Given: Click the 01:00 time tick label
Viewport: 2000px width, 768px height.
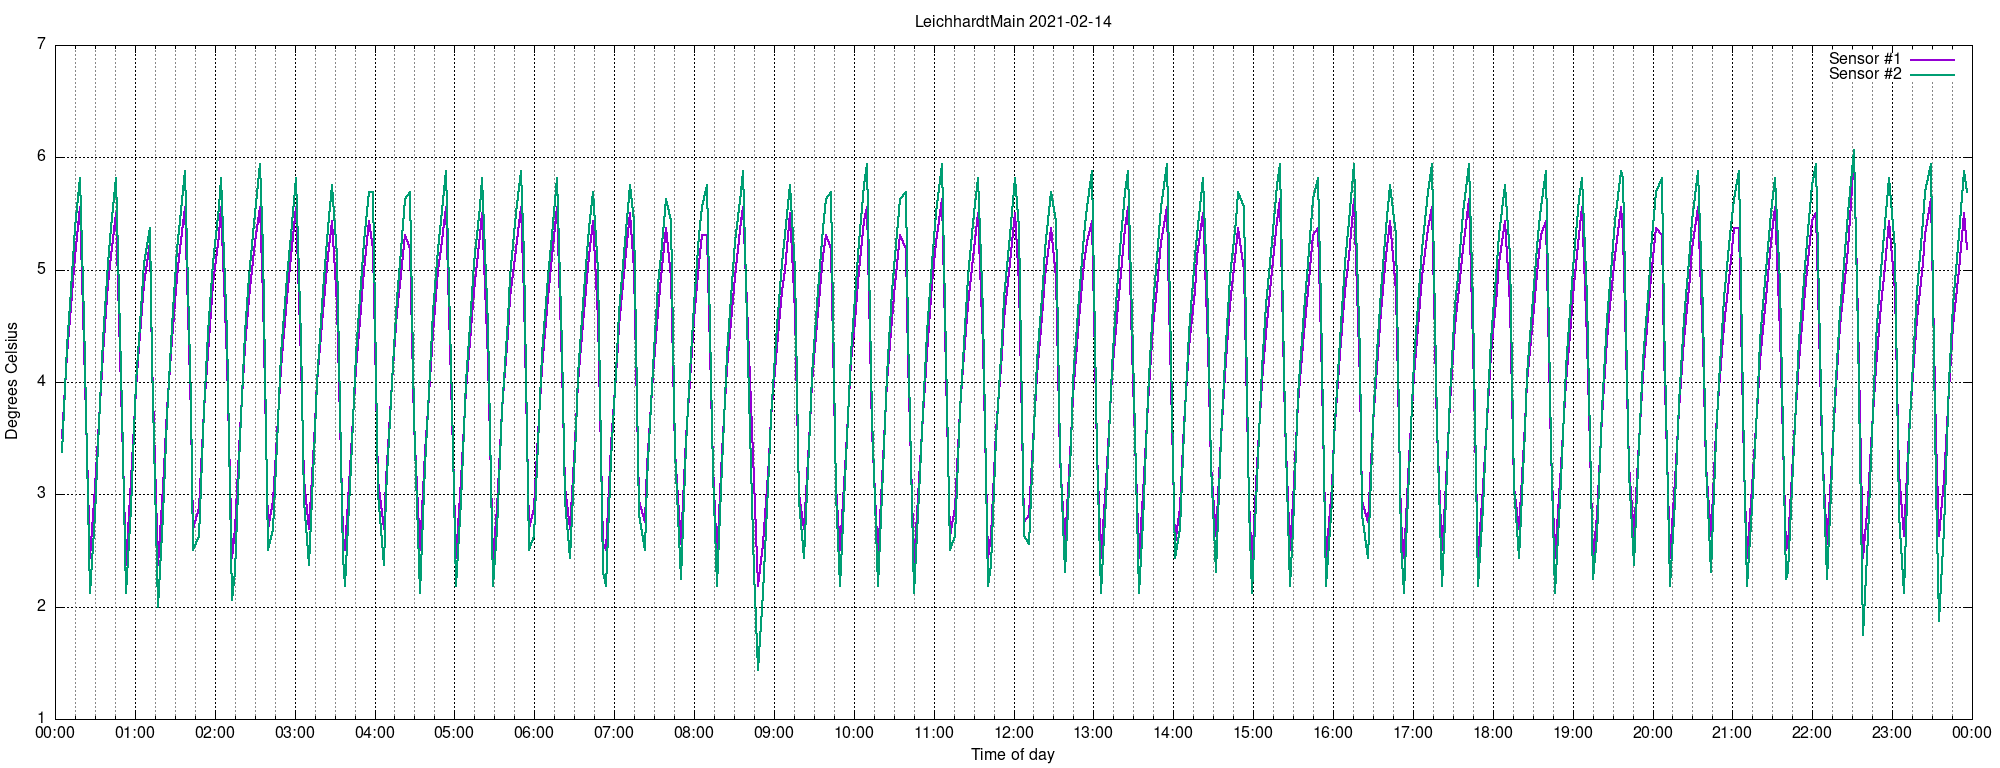Looking at the screenshot, I should coord(135,732).
